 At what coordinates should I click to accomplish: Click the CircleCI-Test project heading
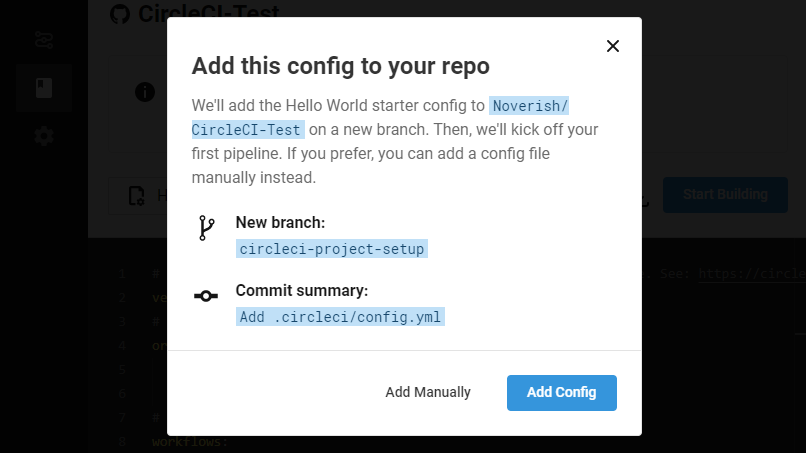(208, 14)
